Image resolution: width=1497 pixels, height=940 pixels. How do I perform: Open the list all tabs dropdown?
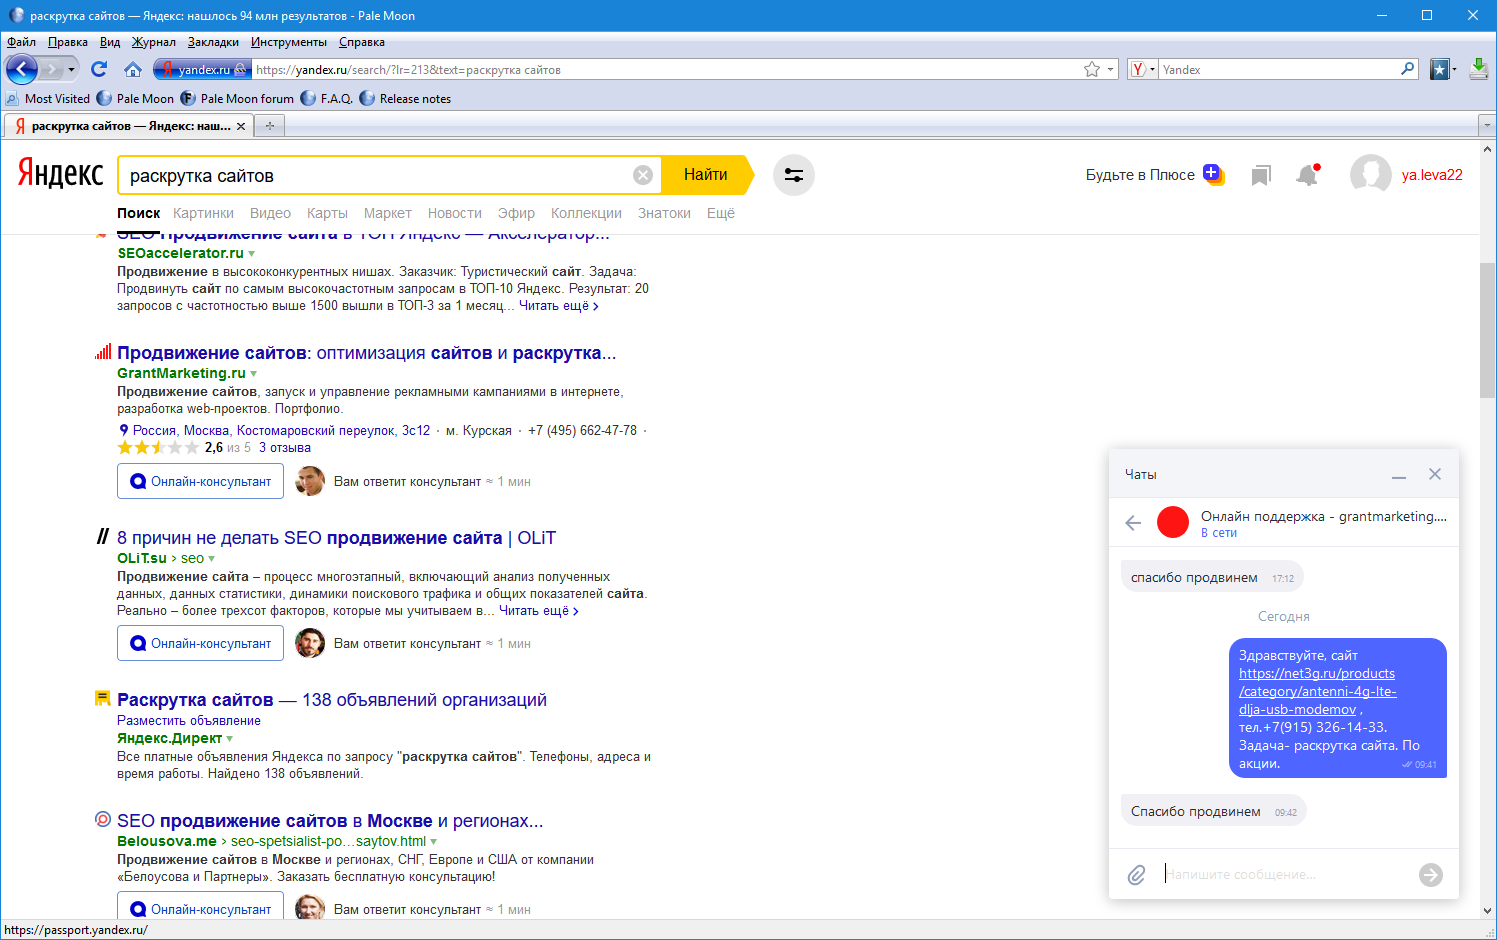pyautogui.click(x=1486, y=126)
